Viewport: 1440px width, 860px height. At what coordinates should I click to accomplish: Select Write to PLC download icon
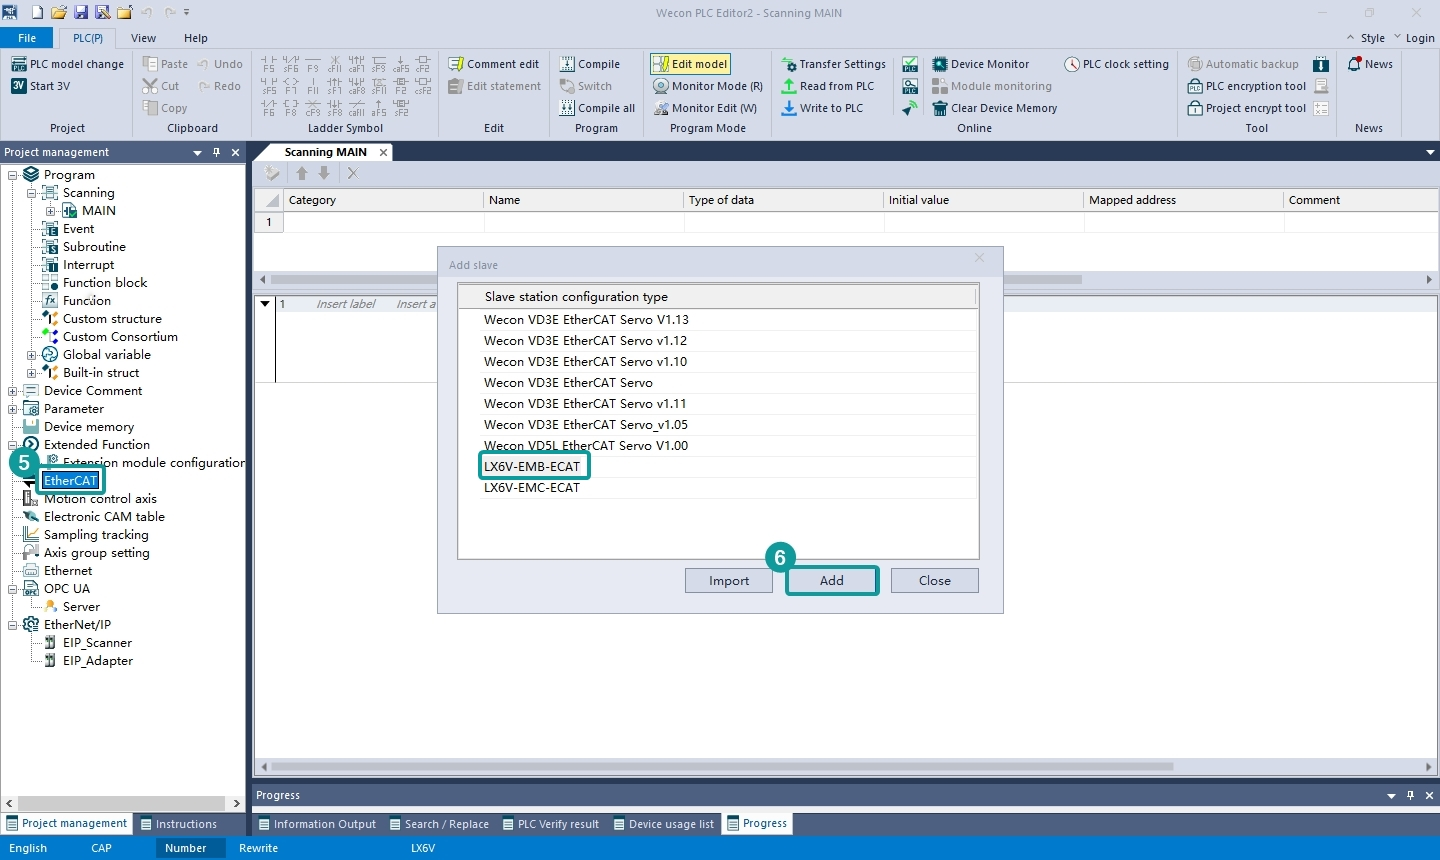coord(789,108)
